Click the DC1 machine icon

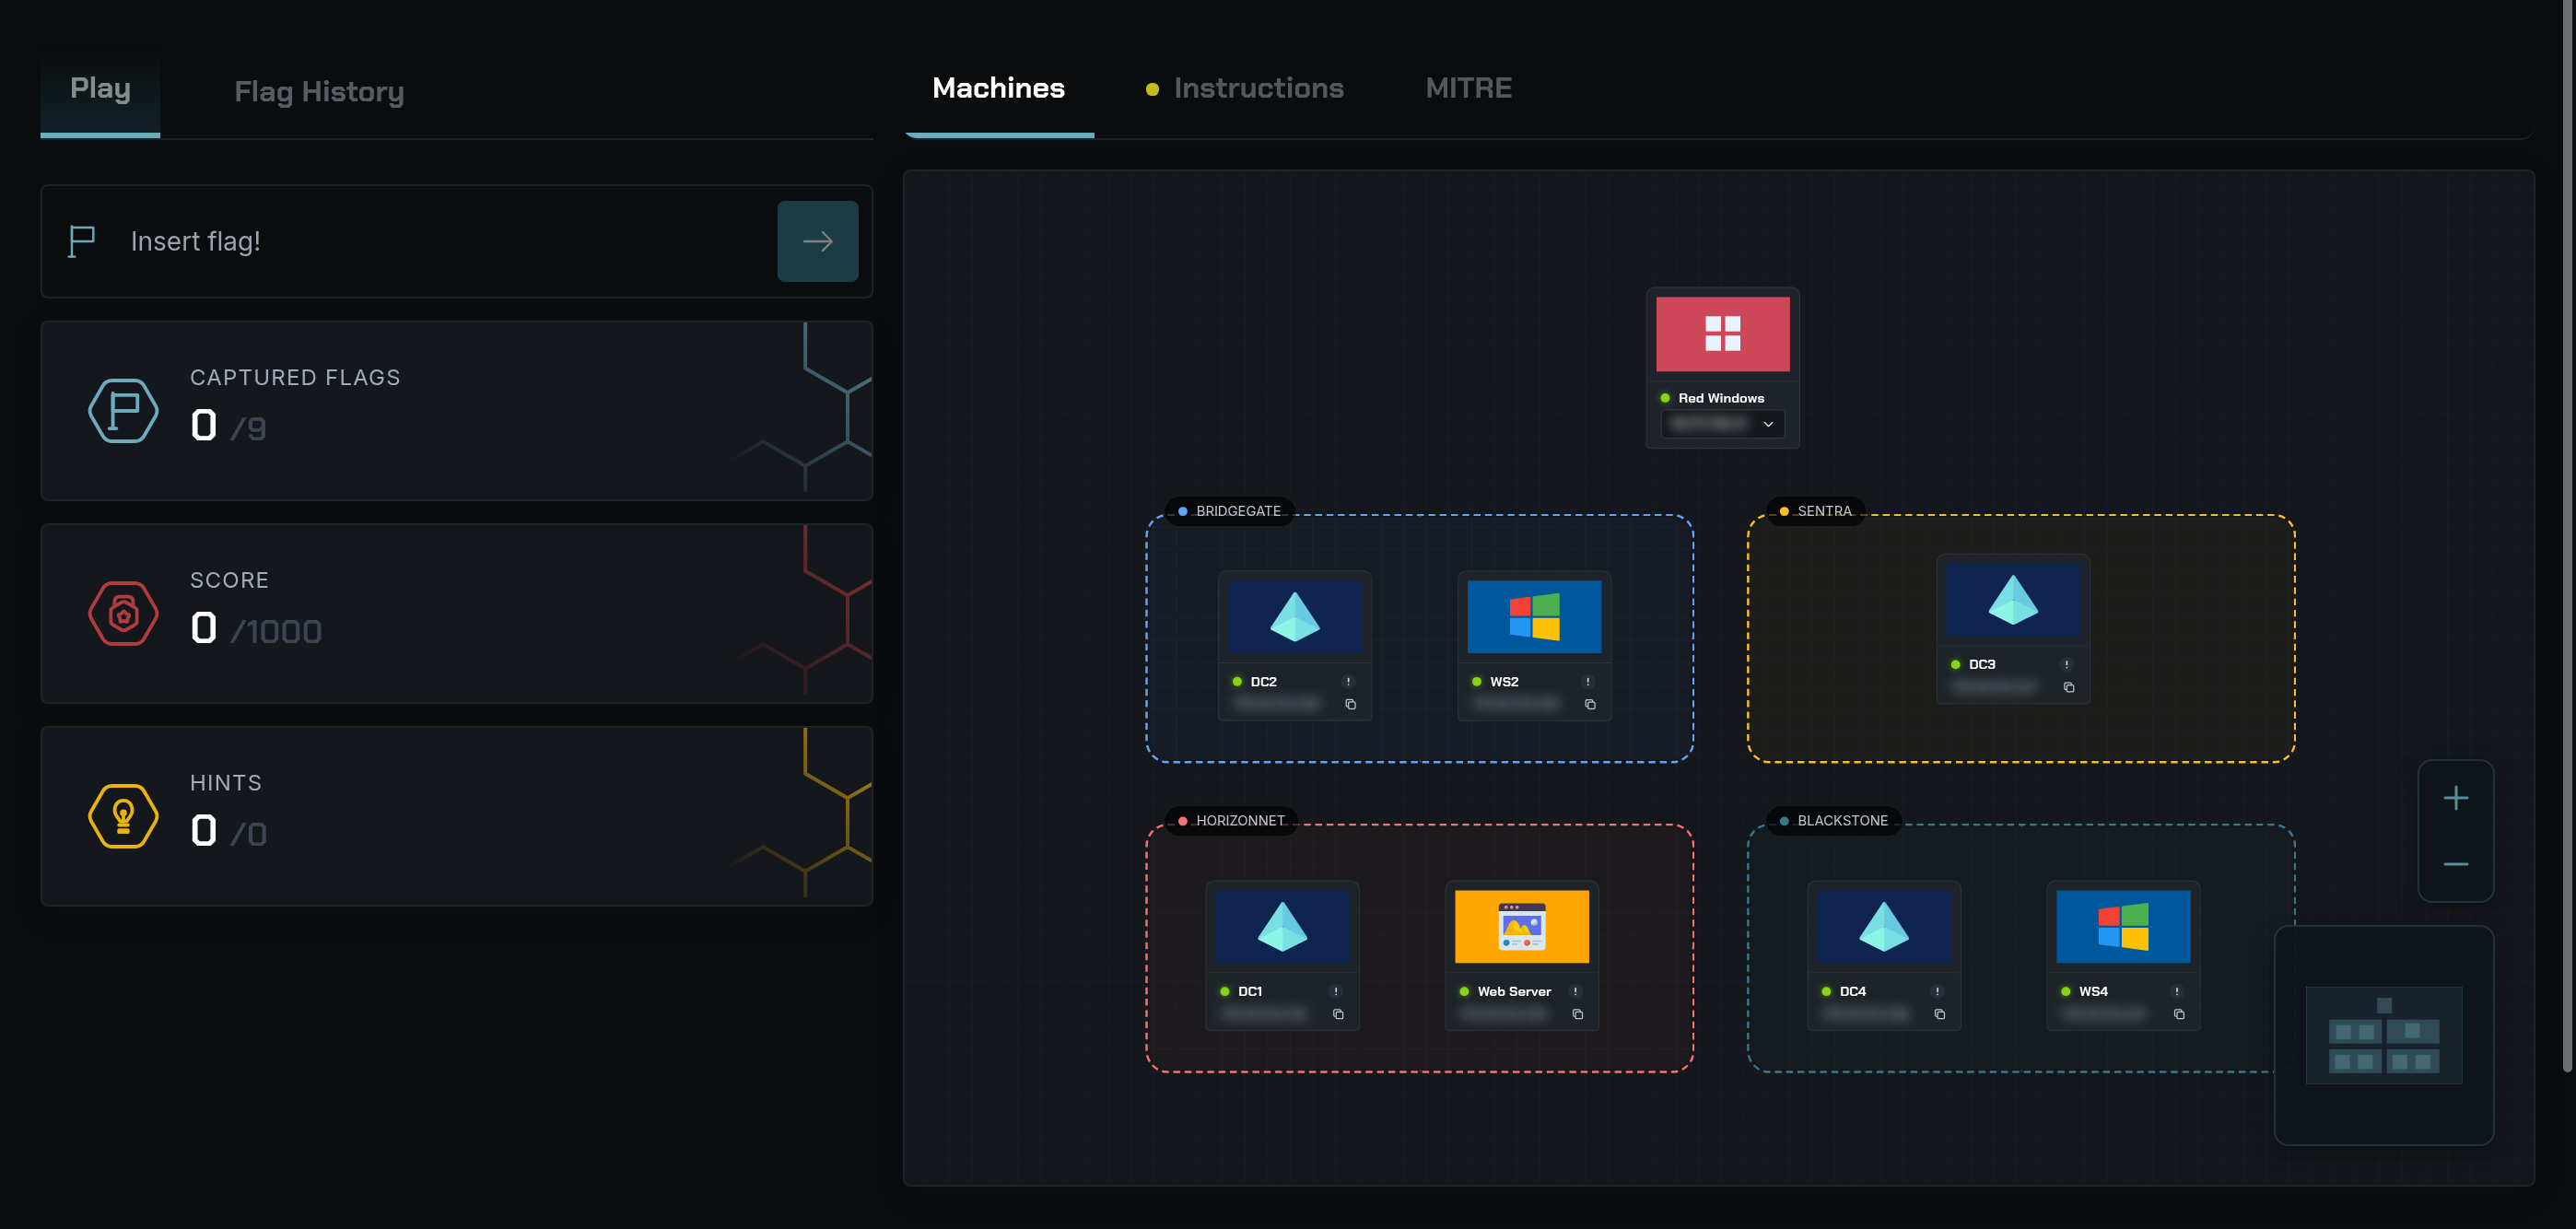[x=1282, y=927]
